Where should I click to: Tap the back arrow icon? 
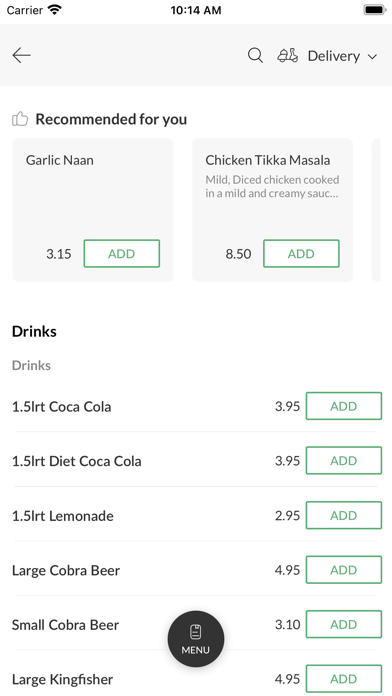tap(21, 55)
